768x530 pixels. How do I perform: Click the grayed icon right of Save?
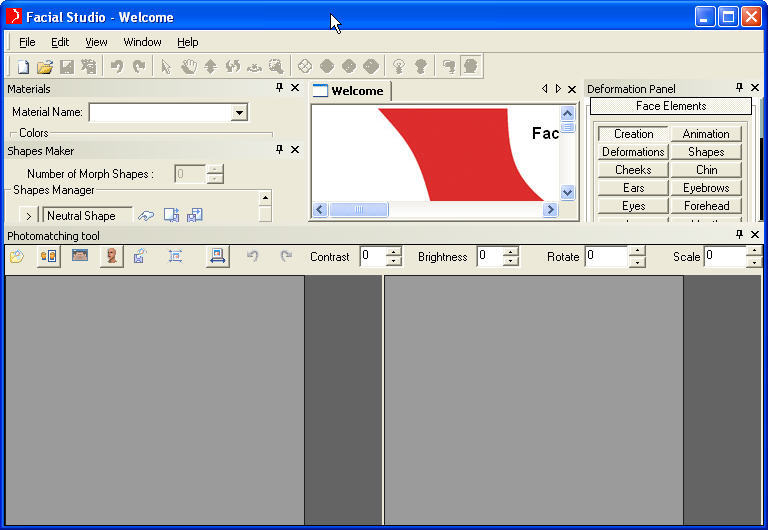[89, 66]
